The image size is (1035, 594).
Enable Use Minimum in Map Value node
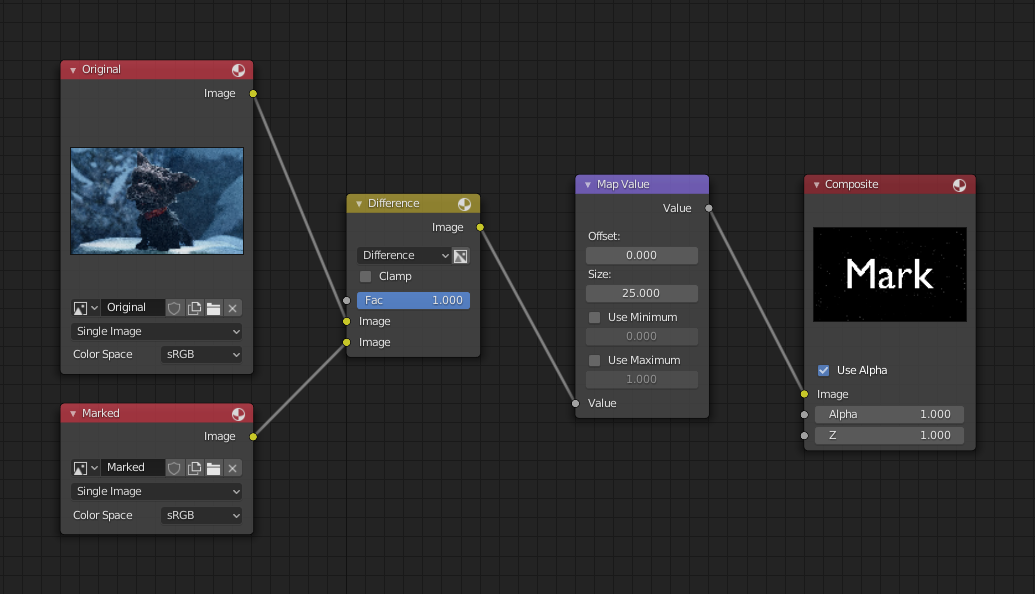pyautogui.click(x=595, y=317)
